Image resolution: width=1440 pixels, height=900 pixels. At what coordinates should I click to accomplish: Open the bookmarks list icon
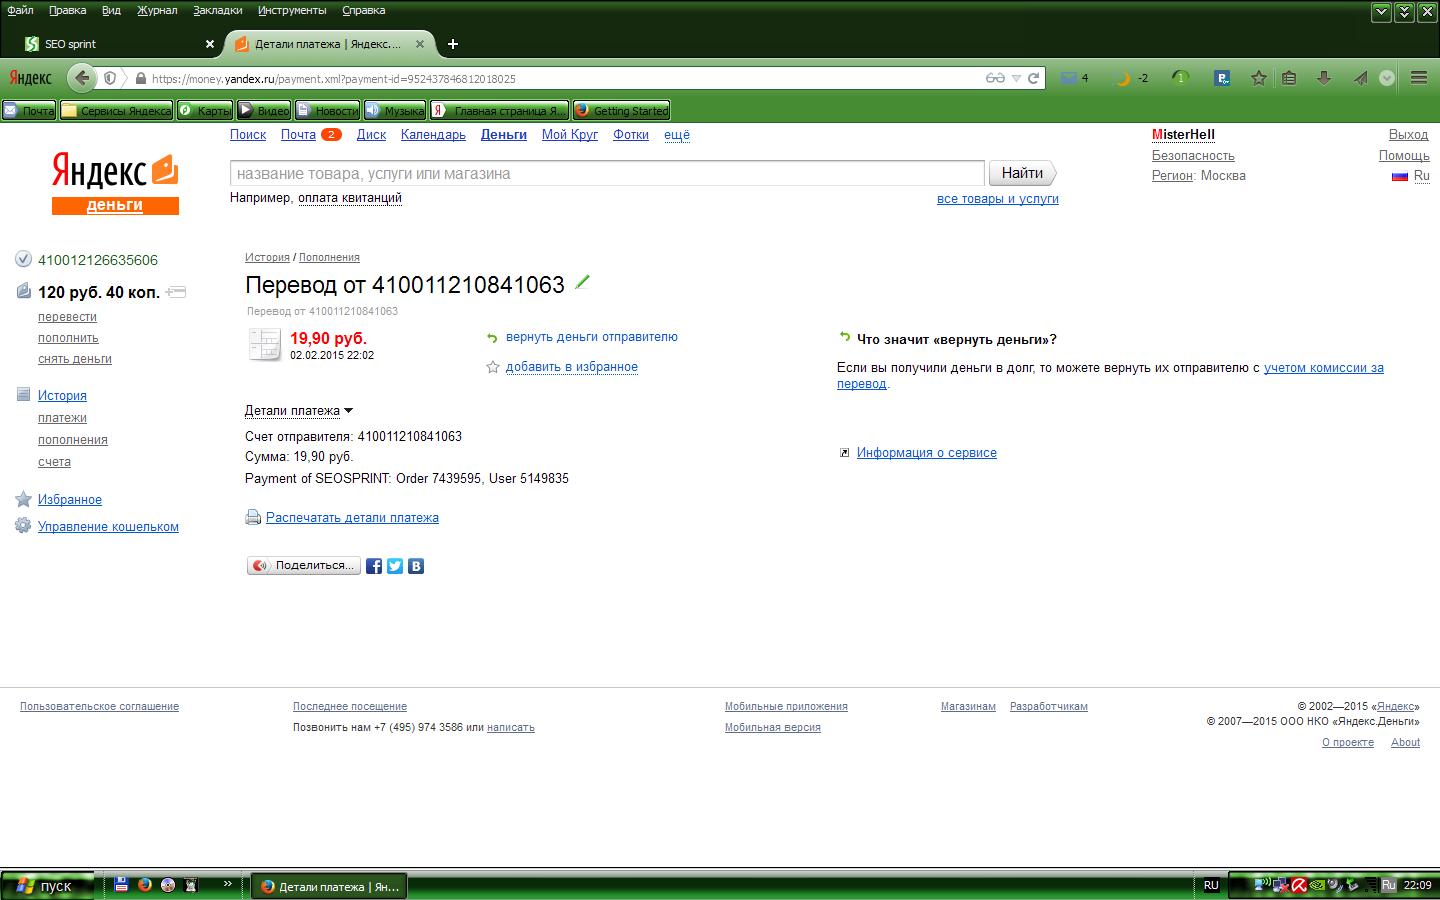pyautogui.click(x=1290, y=78)
